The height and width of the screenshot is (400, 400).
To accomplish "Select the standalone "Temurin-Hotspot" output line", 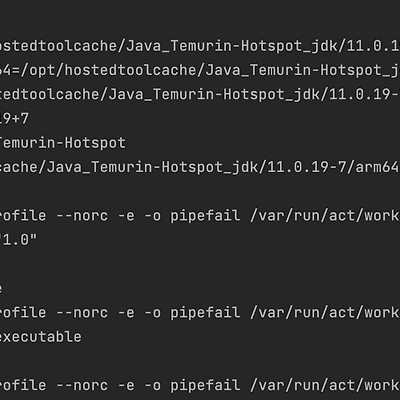I will coord(63,143).
